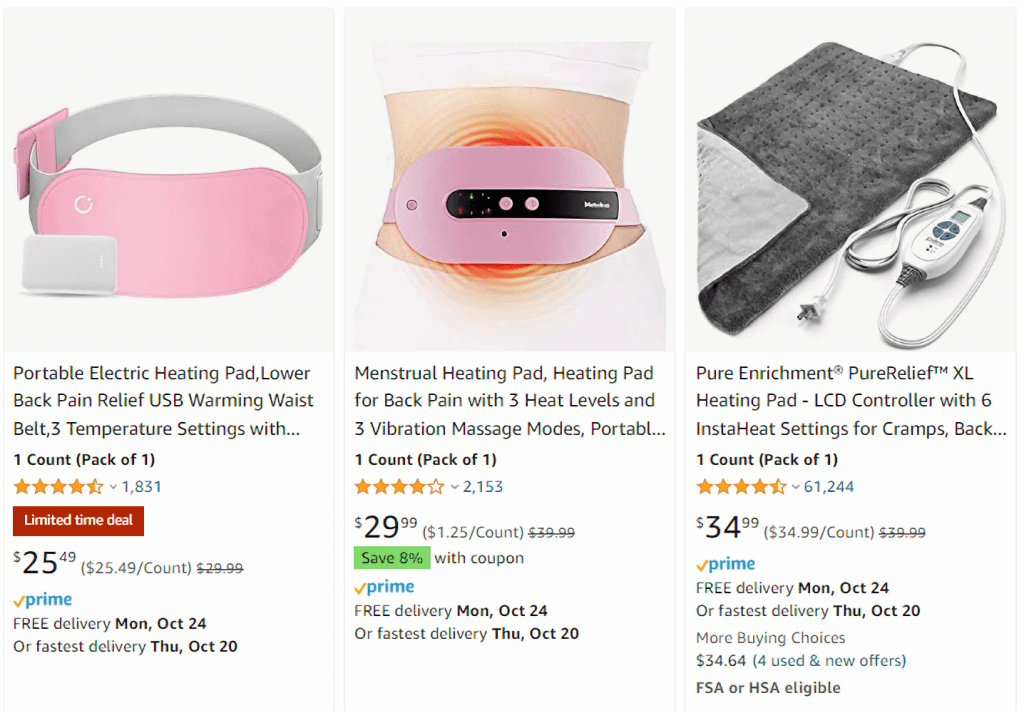Click the Prime logo under $34.99 price
This screenshot has width=1024, height=713.
(726, 564)
